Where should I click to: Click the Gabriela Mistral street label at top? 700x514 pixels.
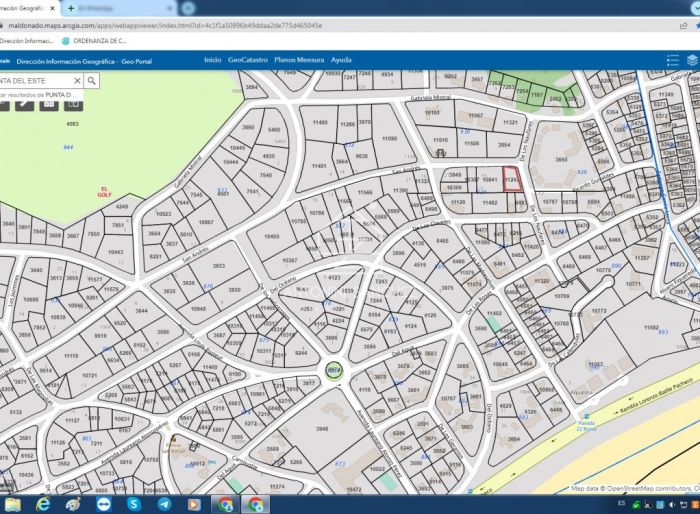click(431, 97)
